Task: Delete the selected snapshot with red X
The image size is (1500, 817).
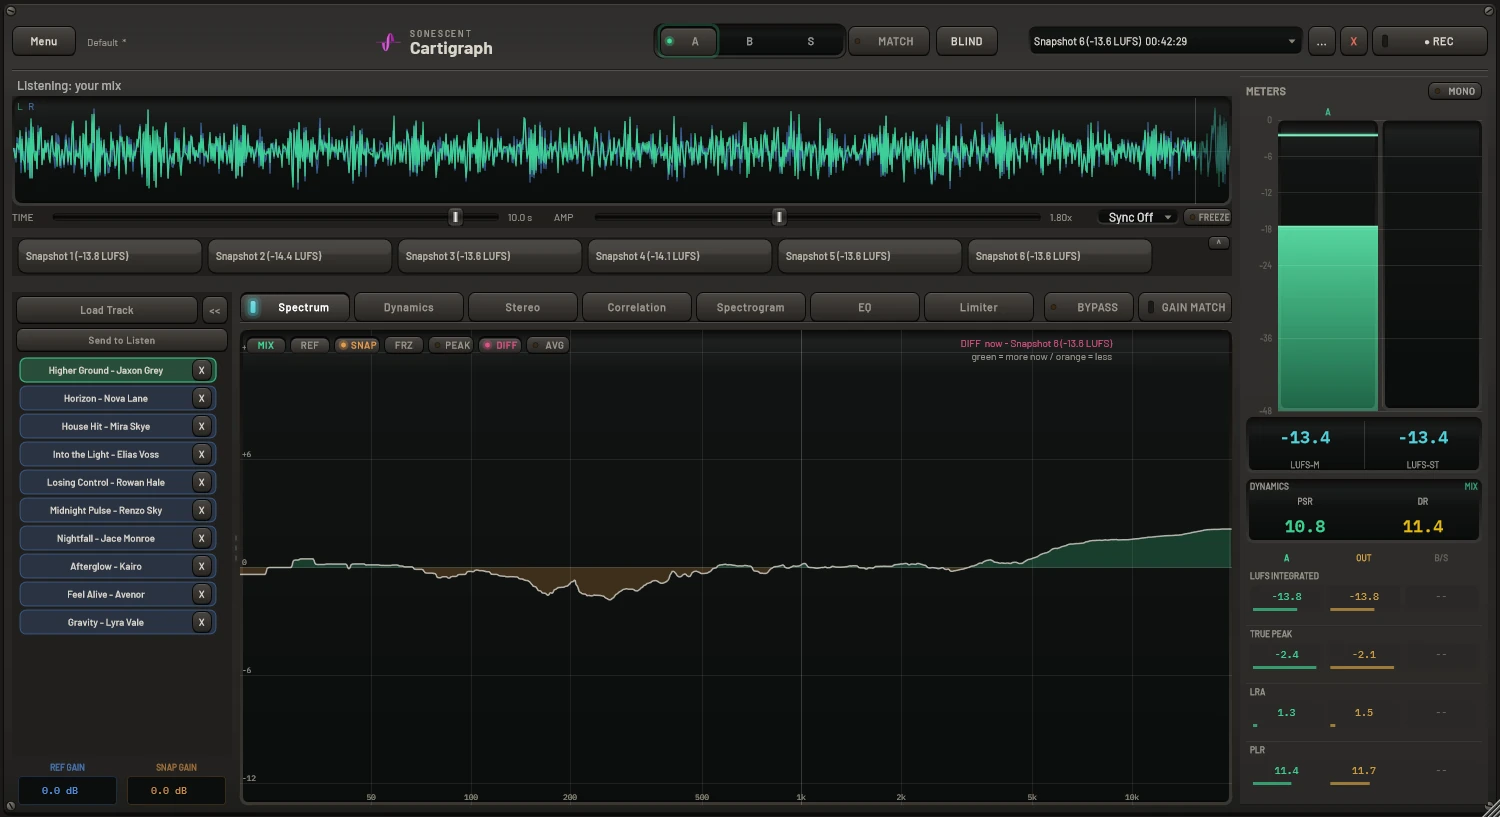Action: pos(1354,41)
